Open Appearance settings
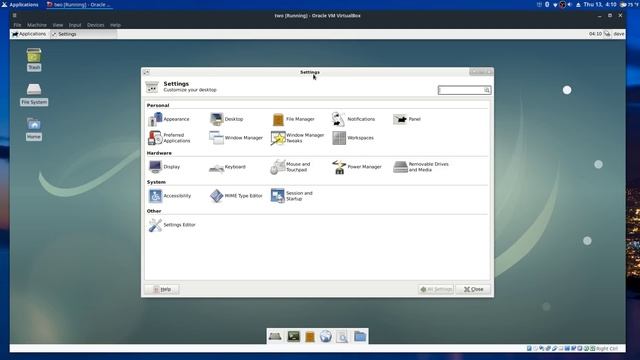Image resolution: width=640 pixels, height=360 pixels. click(169, 119)
